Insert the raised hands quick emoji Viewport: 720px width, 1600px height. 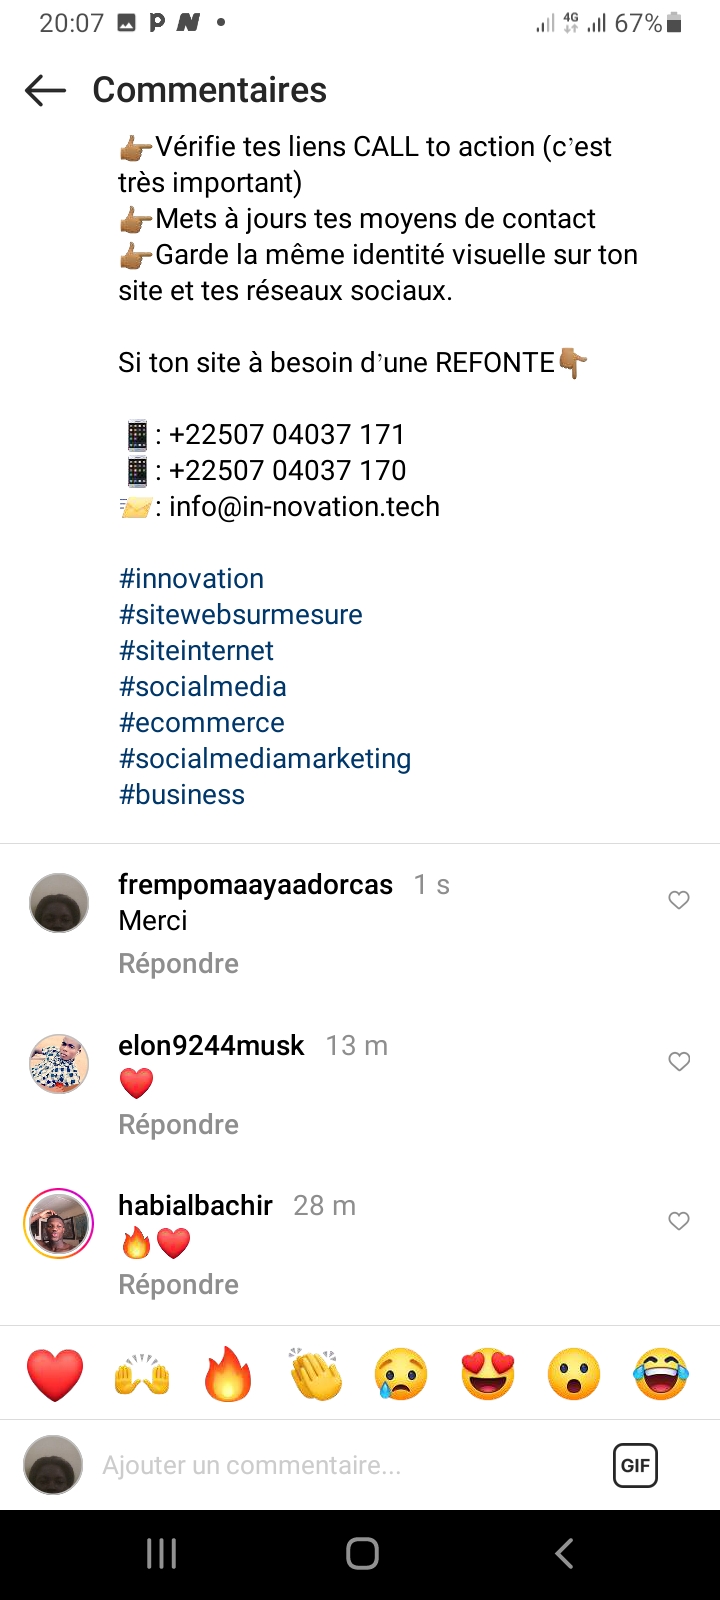click(x=142, y=1374)
